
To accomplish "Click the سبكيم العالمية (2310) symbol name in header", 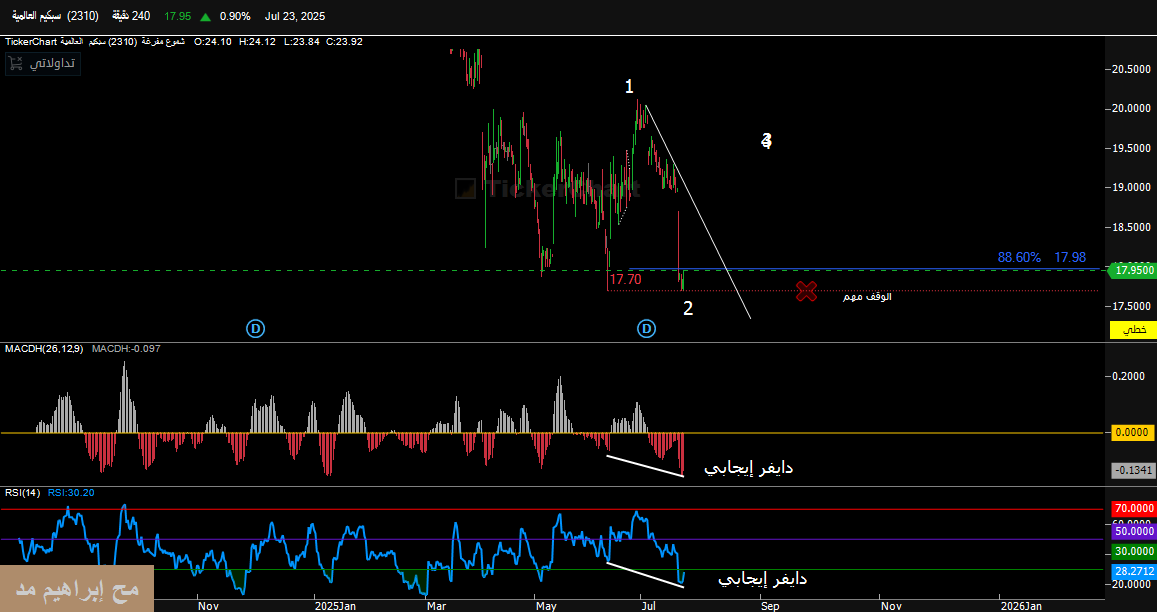I will point(55,16).
